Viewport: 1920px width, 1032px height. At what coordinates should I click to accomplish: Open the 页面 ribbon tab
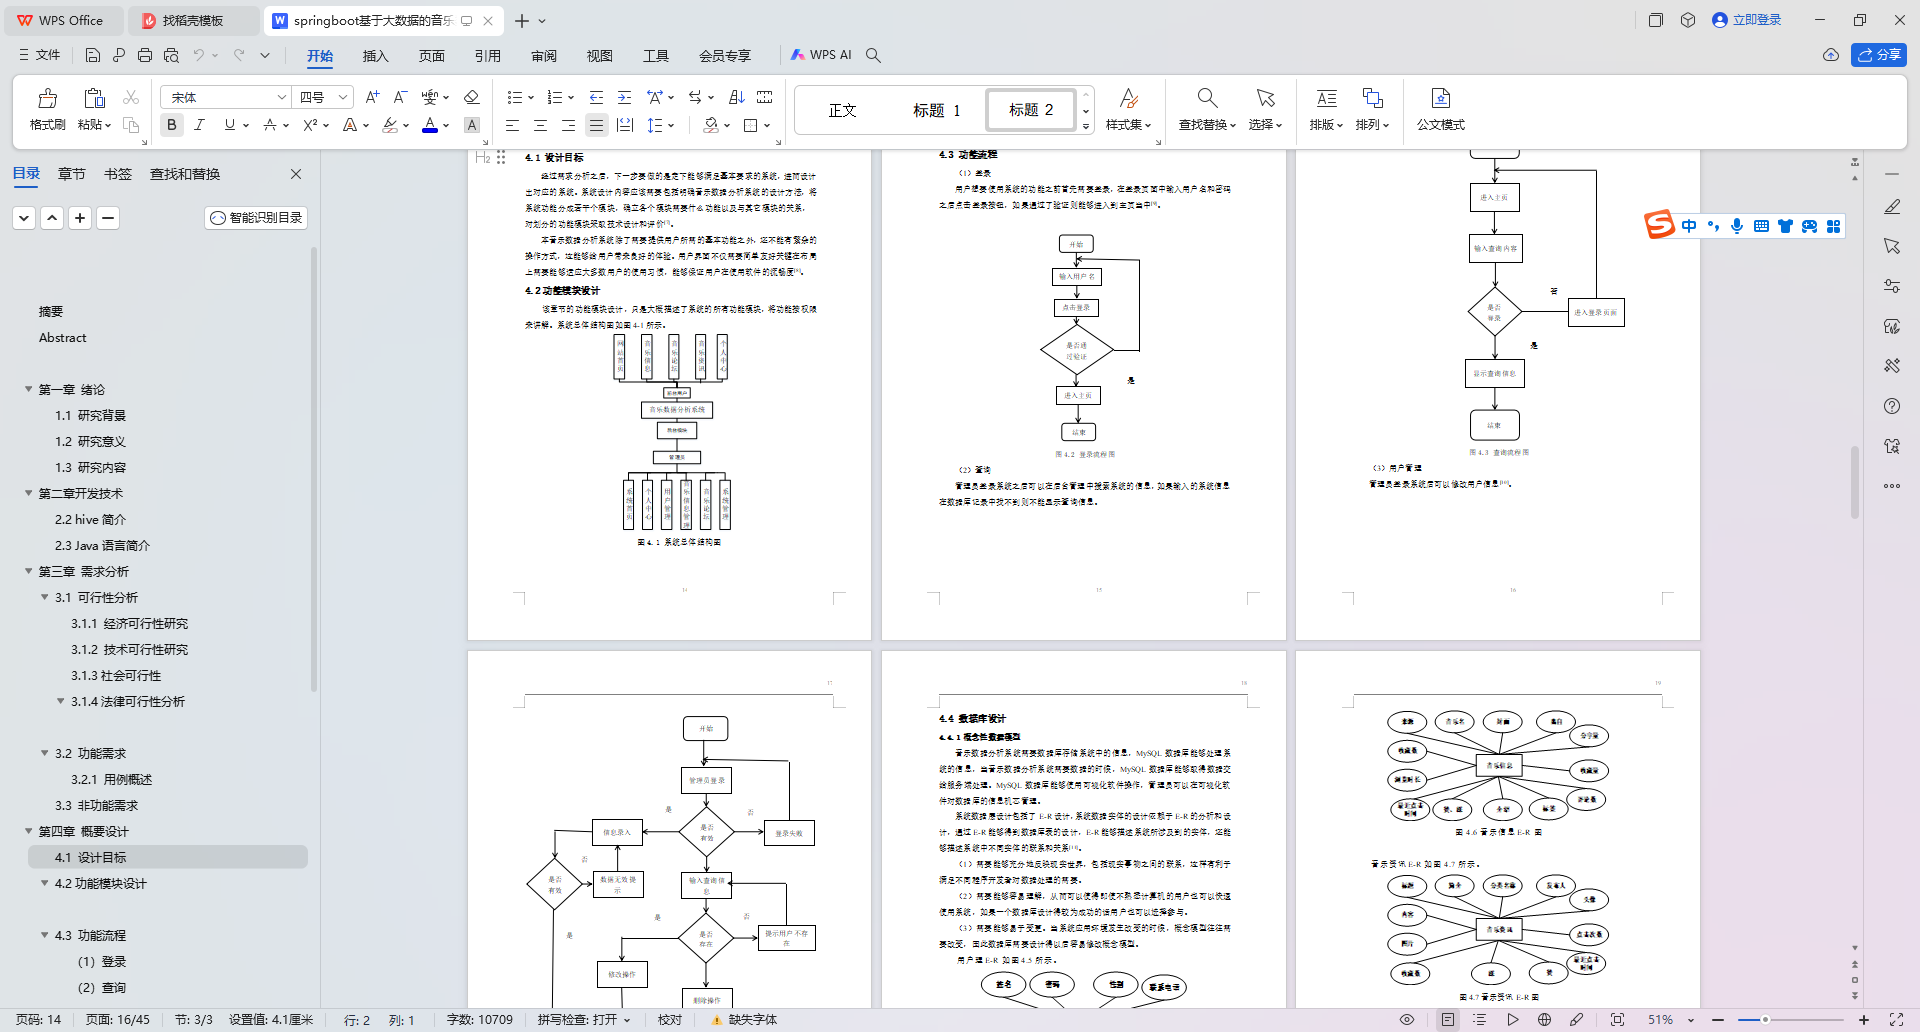pos(431,55)
